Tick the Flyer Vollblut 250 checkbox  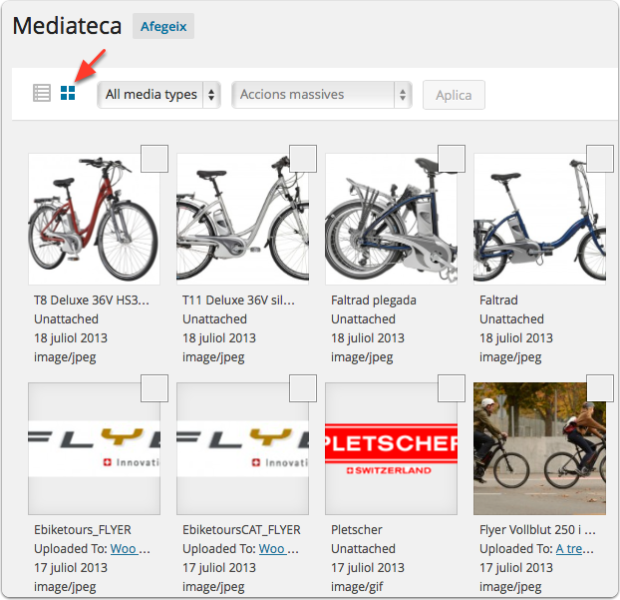point(600,388)
